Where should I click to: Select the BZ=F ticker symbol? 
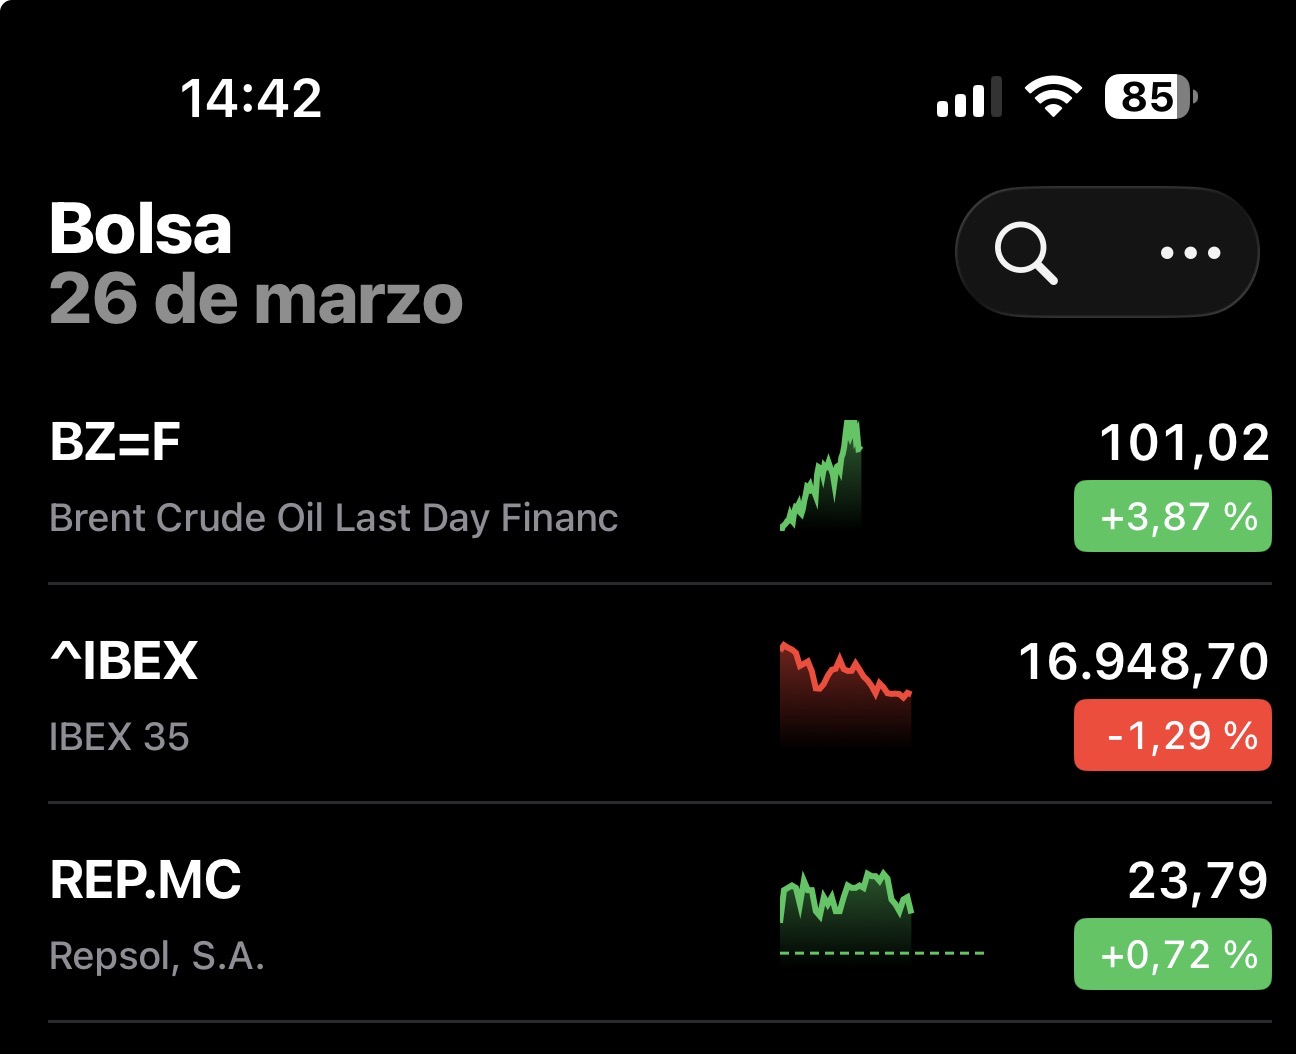(115, 442)
